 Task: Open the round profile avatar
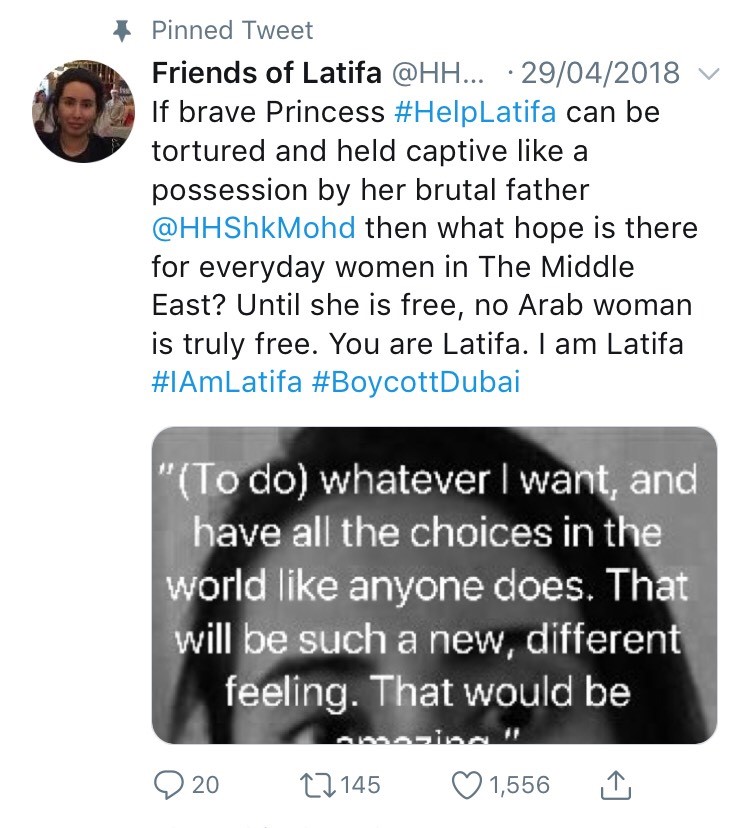(x=83, y=111)
